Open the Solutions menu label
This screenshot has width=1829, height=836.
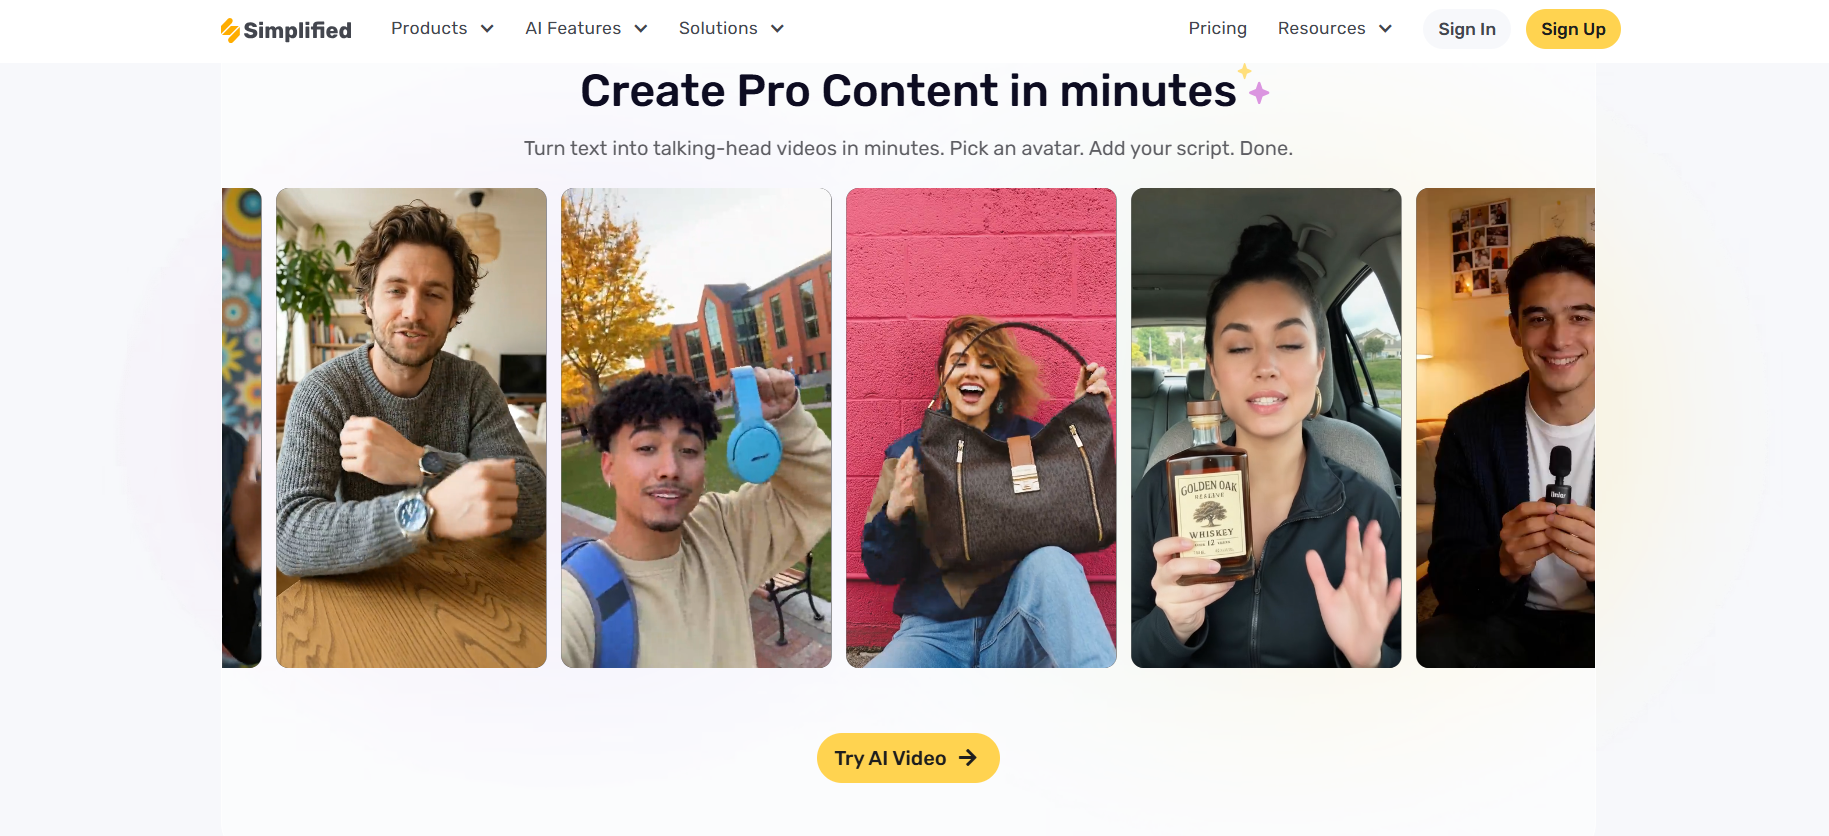click(718, 28)
